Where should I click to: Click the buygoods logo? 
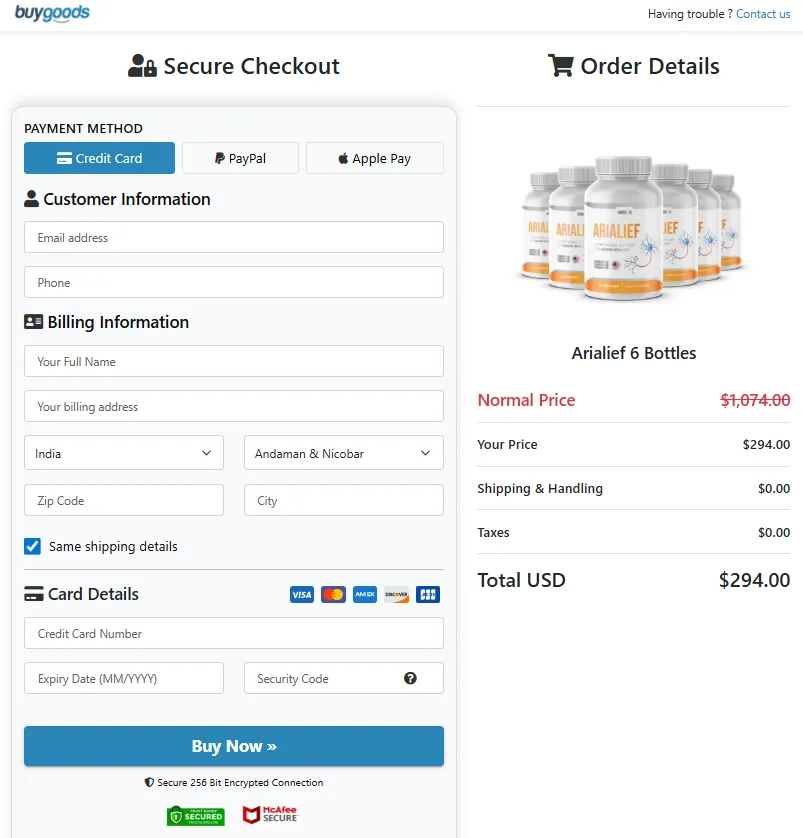pyautogui.click(x=52, y=13)
